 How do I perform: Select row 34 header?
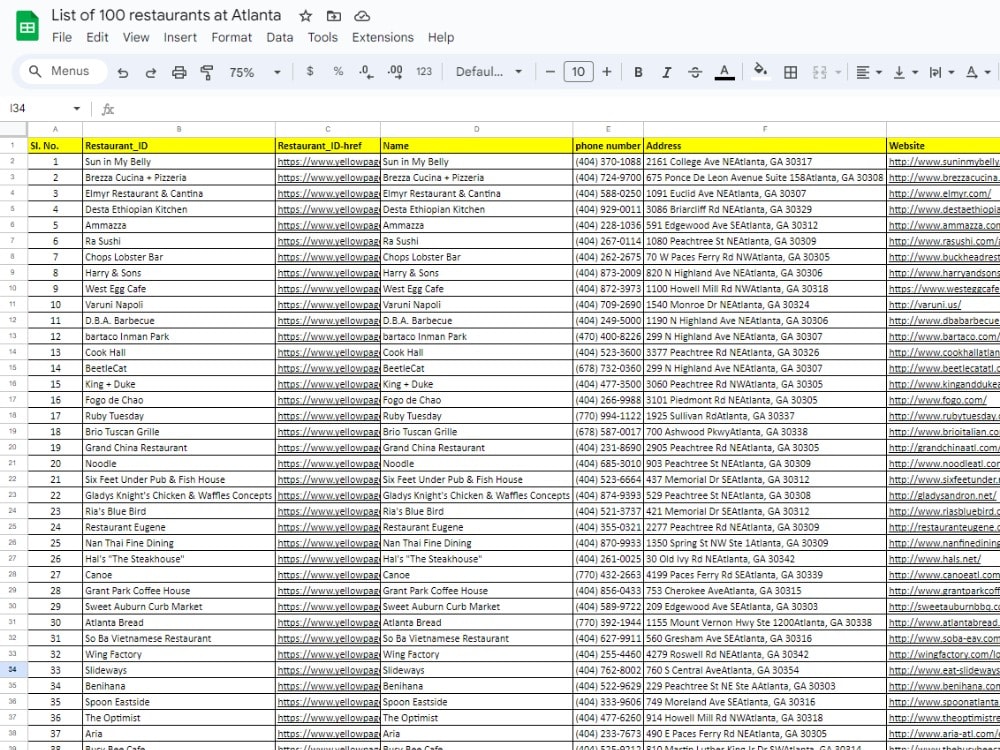click(13, 670)
